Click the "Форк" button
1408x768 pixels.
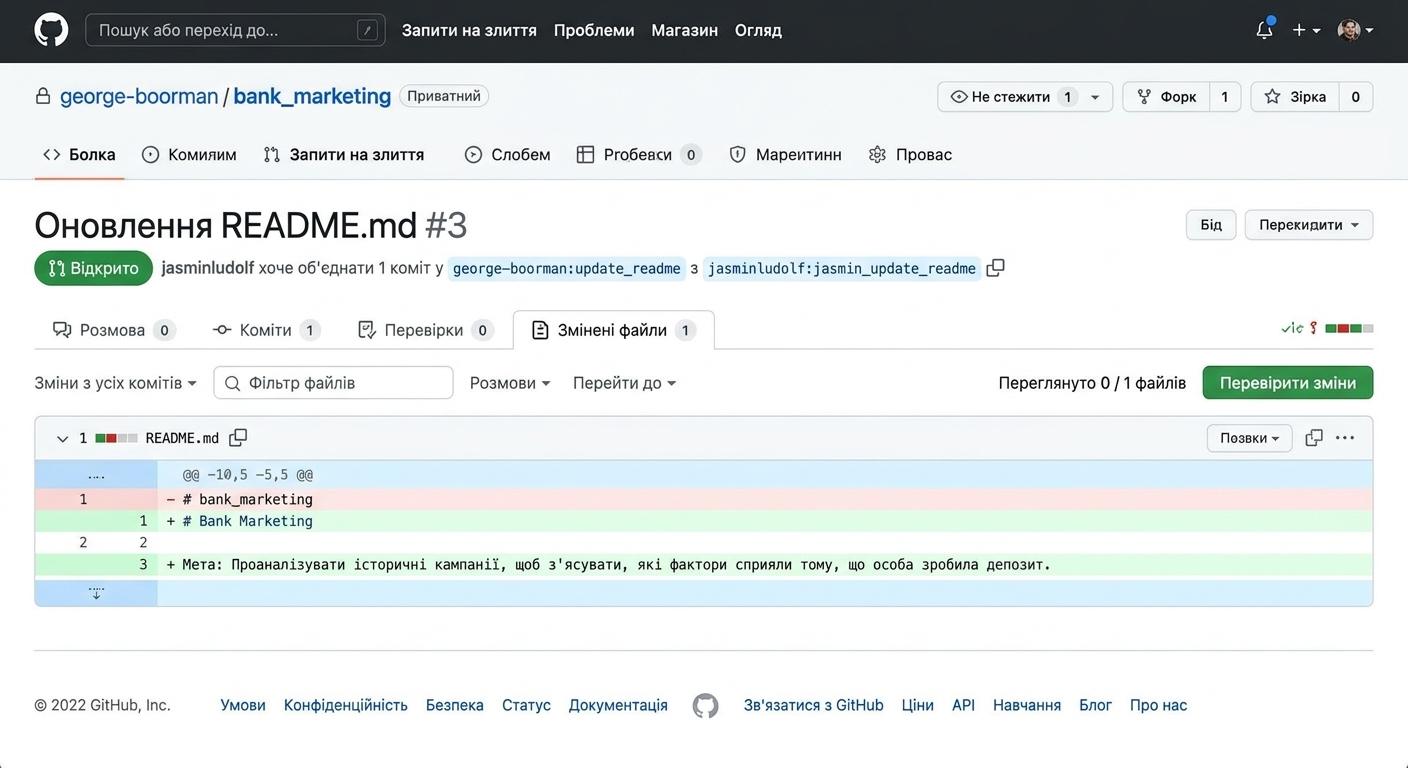(x=1167, y=97)
